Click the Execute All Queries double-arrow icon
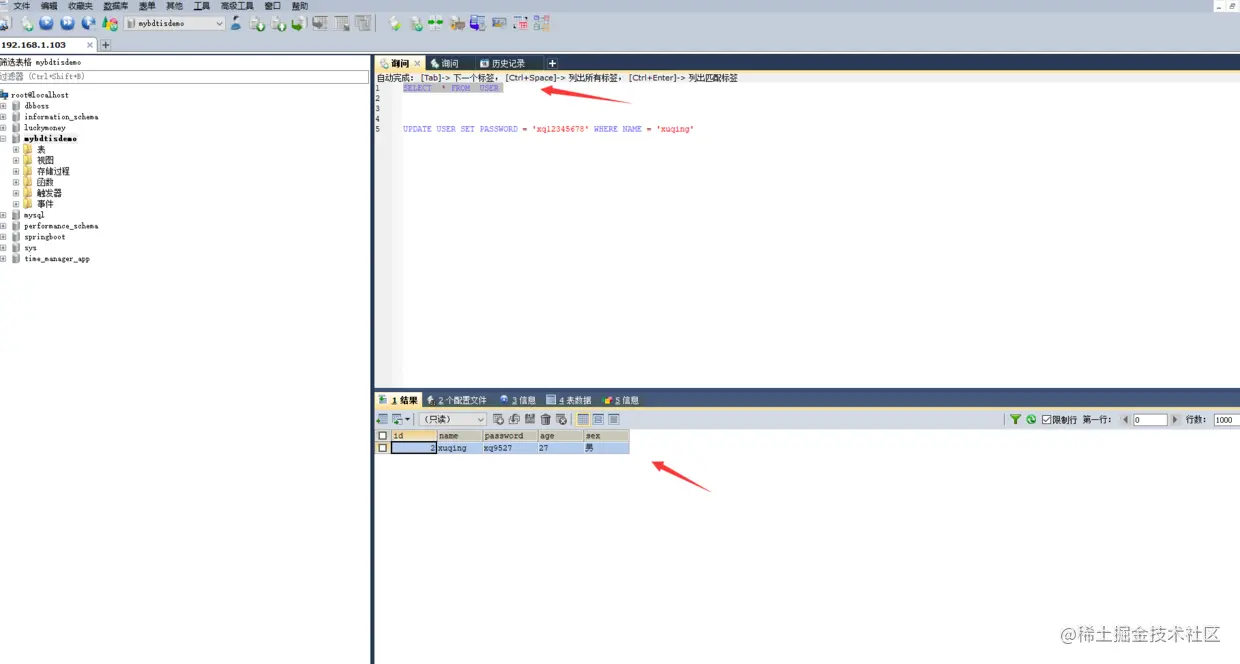The width and height of the screenshot is (1240, 664). [x=67, y=23]
